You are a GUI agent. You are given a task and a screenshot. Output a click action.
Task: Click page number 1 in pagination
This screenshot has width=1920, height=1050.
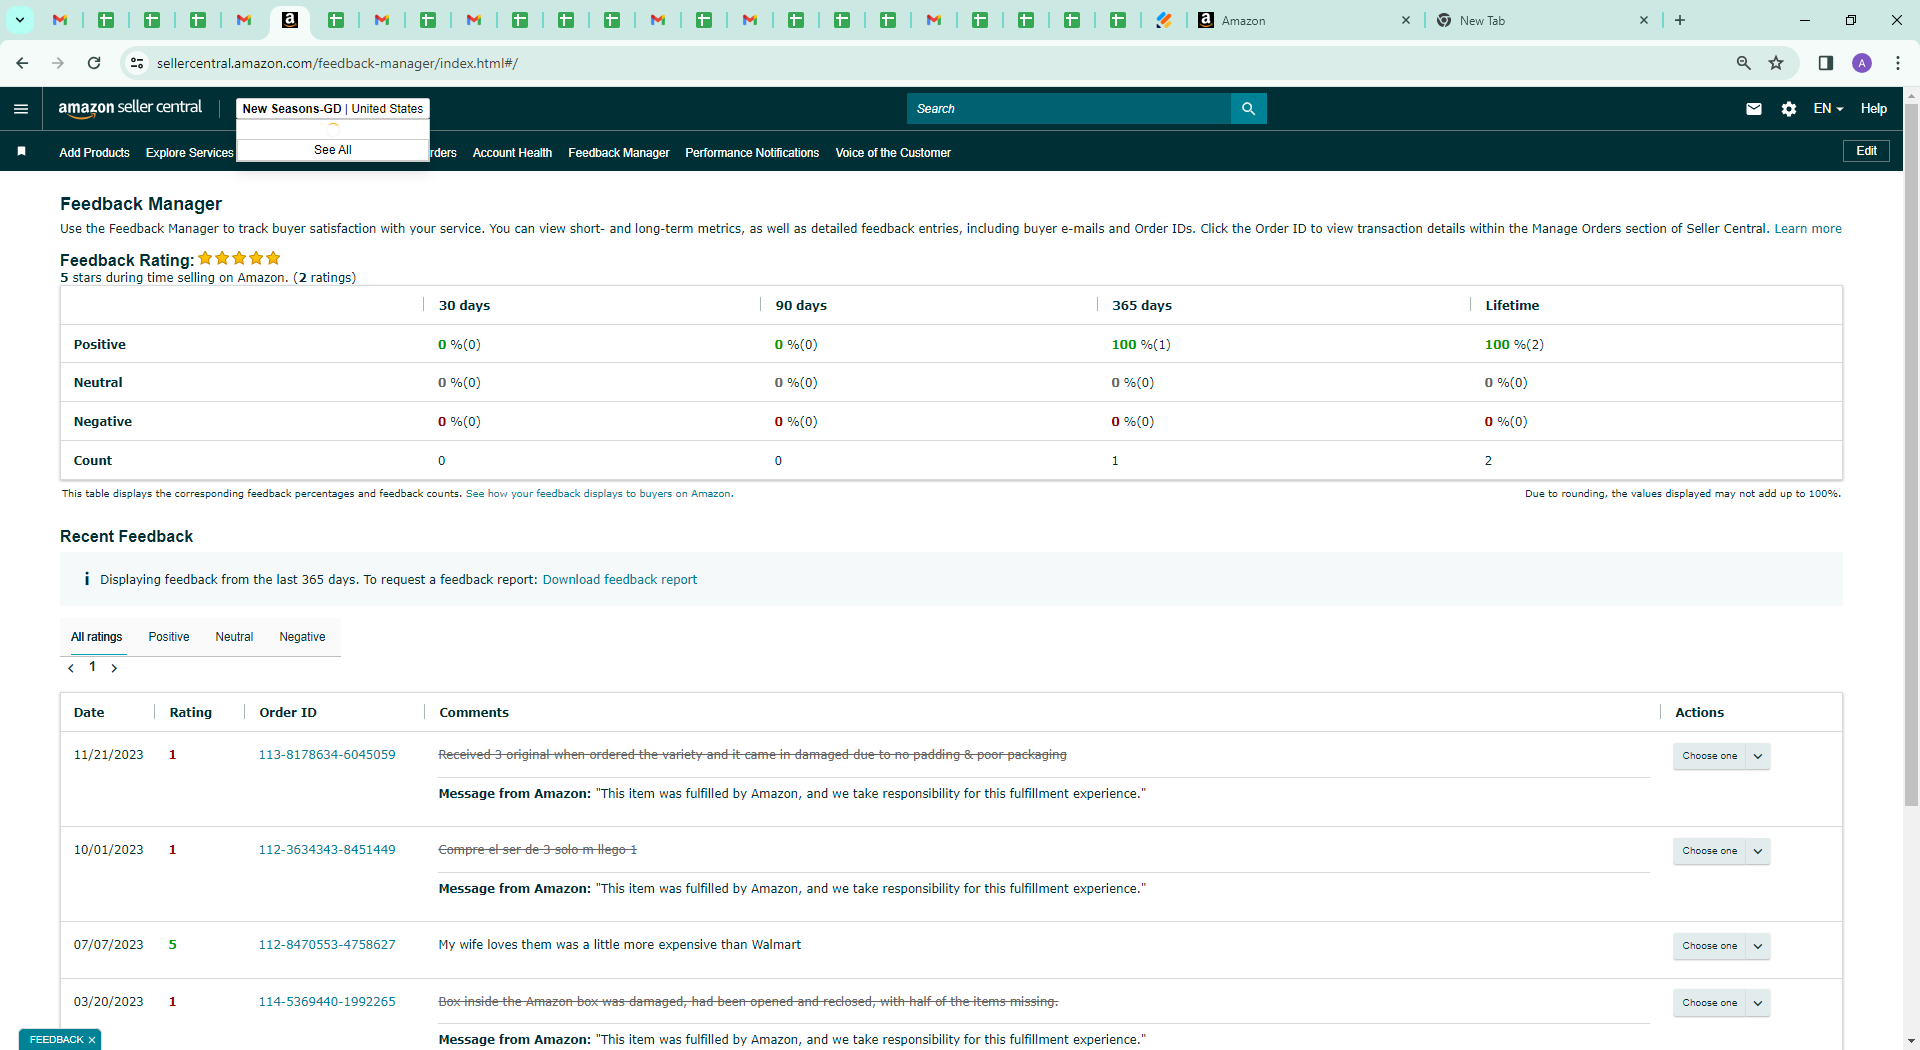point(92,667)
